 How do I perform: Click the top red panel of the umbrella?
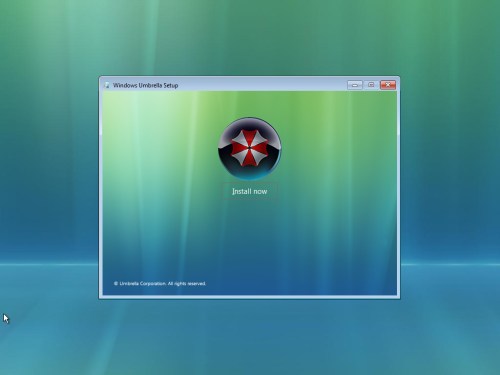pos(249,137)
